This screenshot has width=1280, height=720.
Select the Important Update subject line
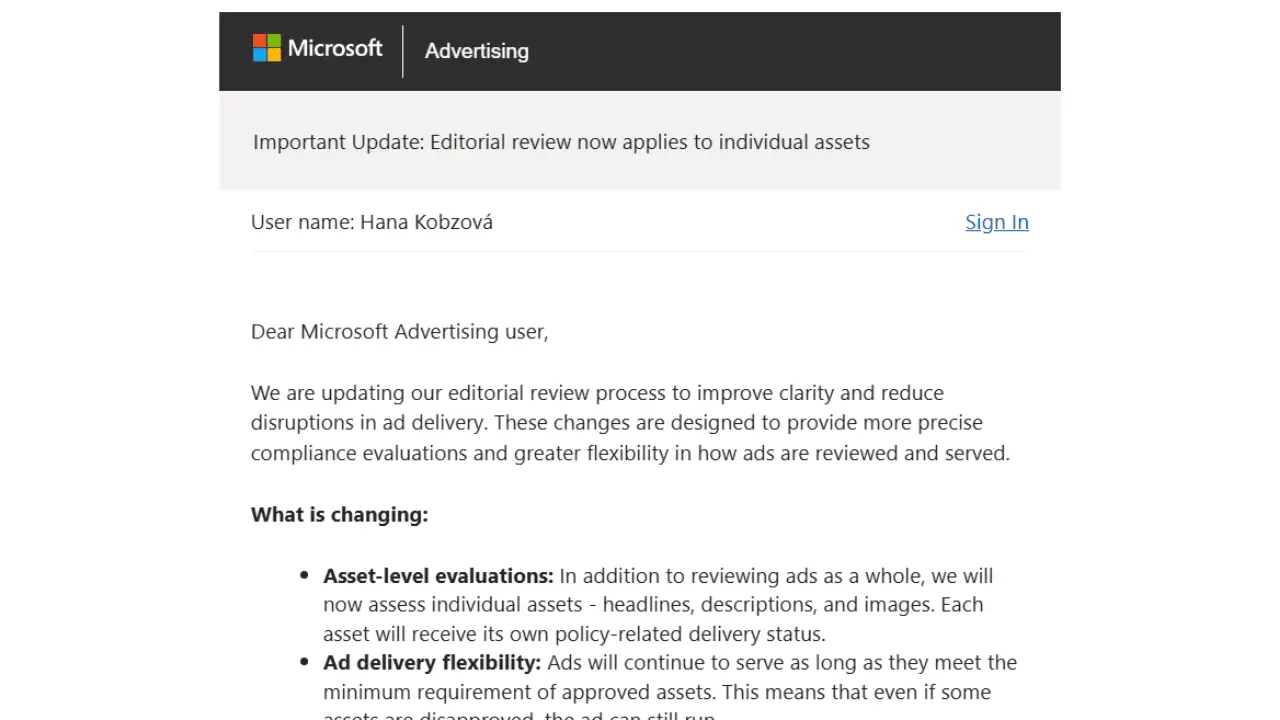560,141
